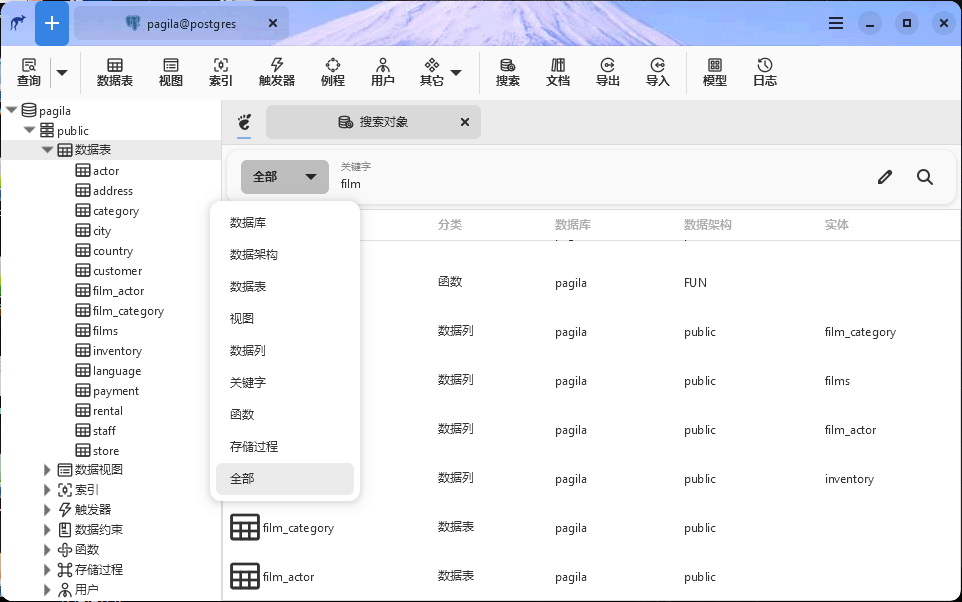Viewport: 962px width, 602px height.
Task: Click the 触发器 toolbar icon
Action: pyautogui.click(x=277, y=72)
